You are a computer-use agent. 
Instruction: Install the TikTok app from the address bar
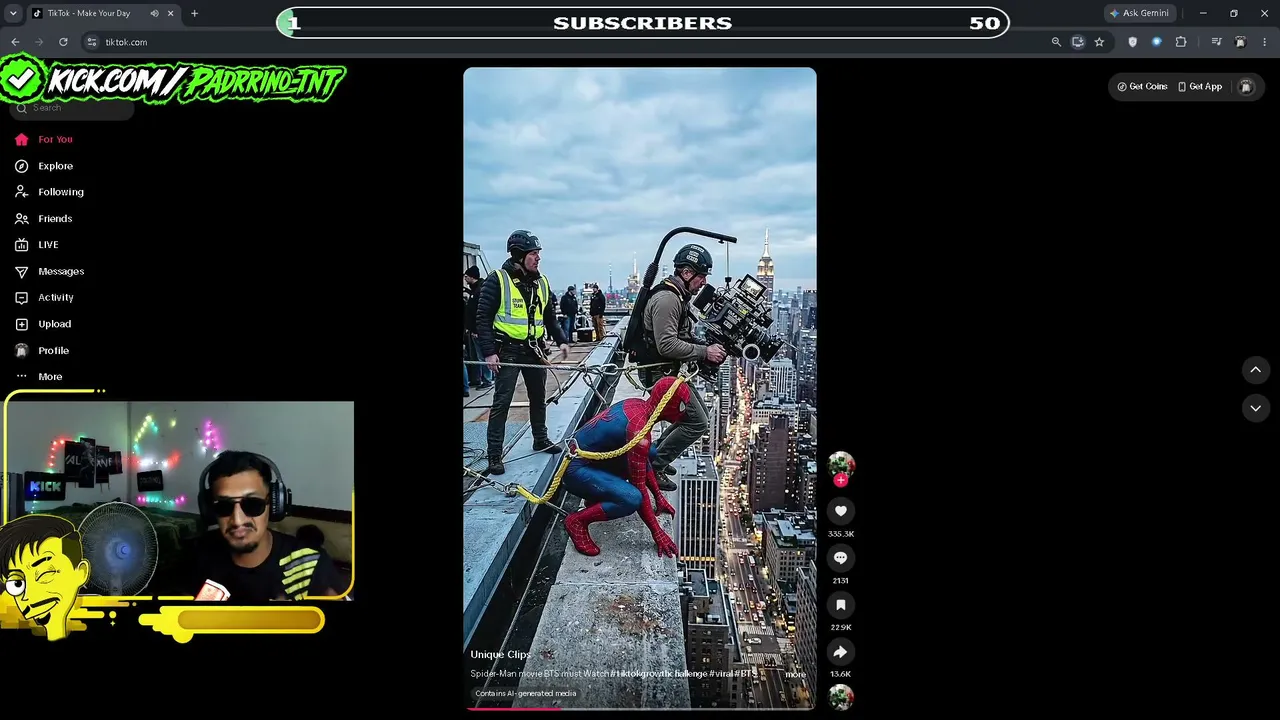point(1078,42)
